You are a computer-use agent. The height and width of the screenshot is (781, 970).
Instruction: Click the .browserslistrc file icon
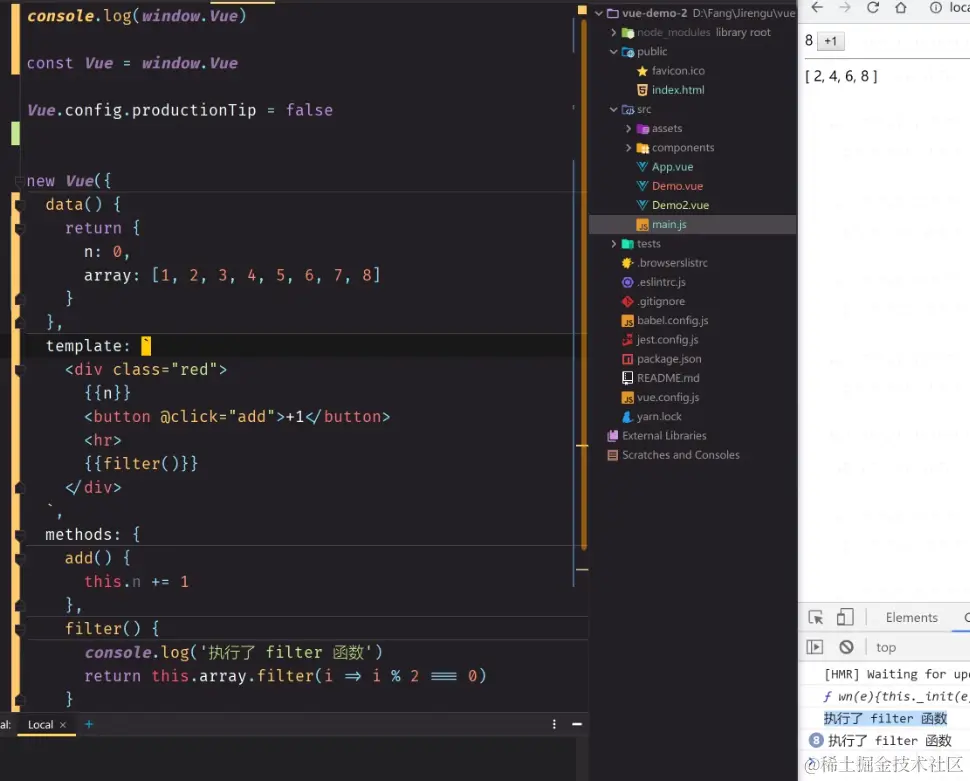pos(627,262)
